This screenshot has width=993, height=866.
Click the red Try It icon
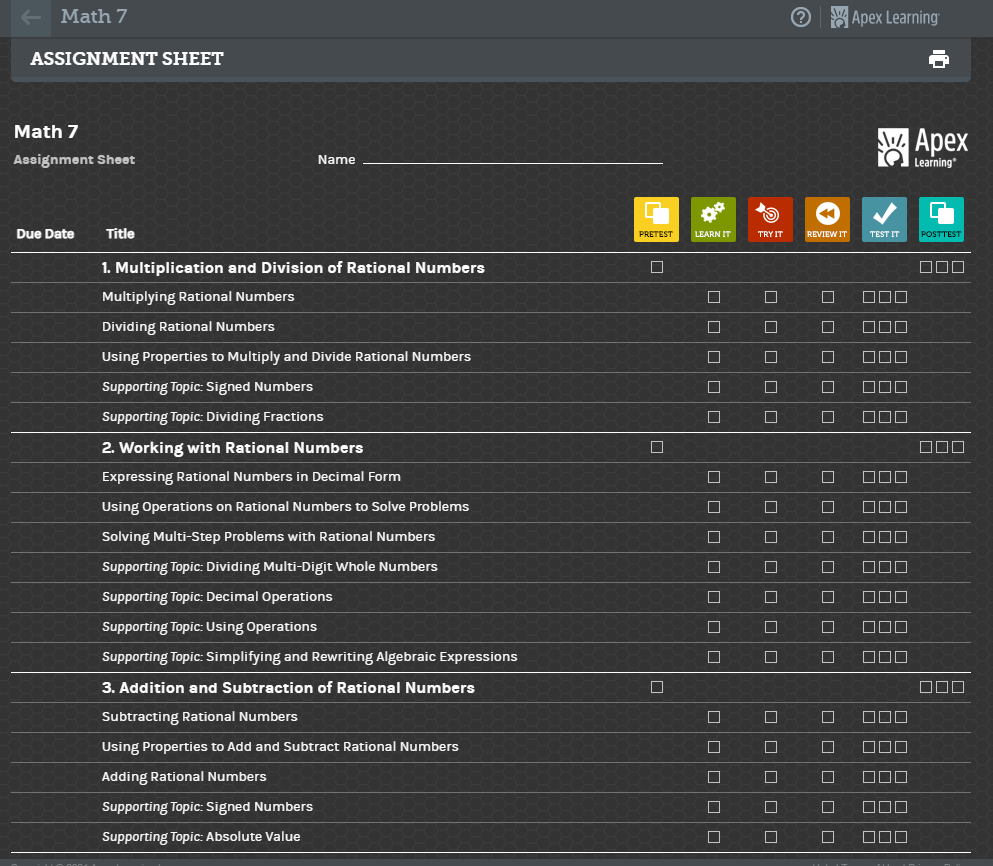click(770, 219)
